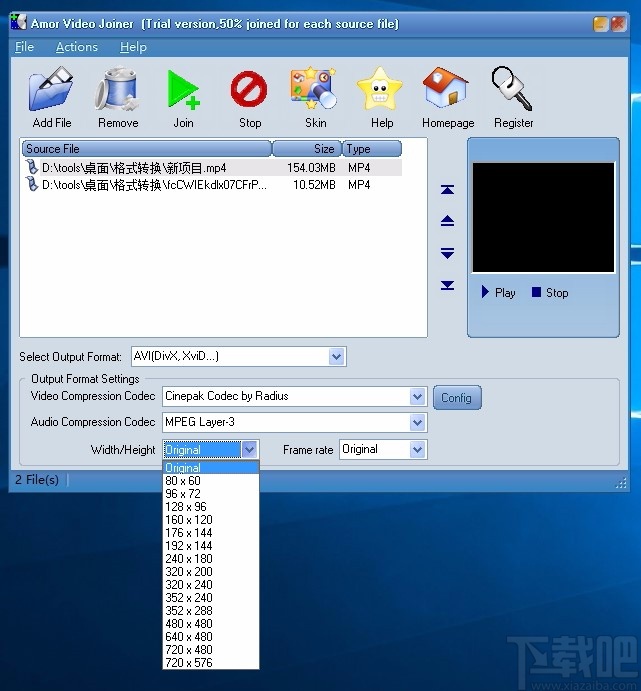Choose 160 x 120 resolution

coord(211,520)
